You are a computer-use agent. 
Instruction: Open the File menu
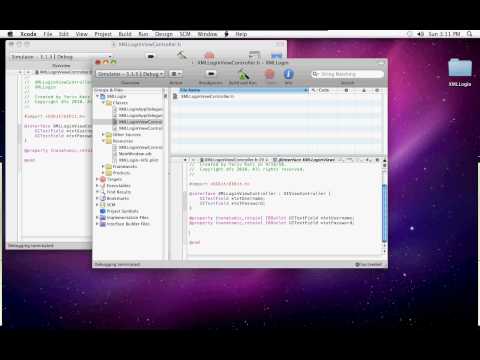(48, 34)
